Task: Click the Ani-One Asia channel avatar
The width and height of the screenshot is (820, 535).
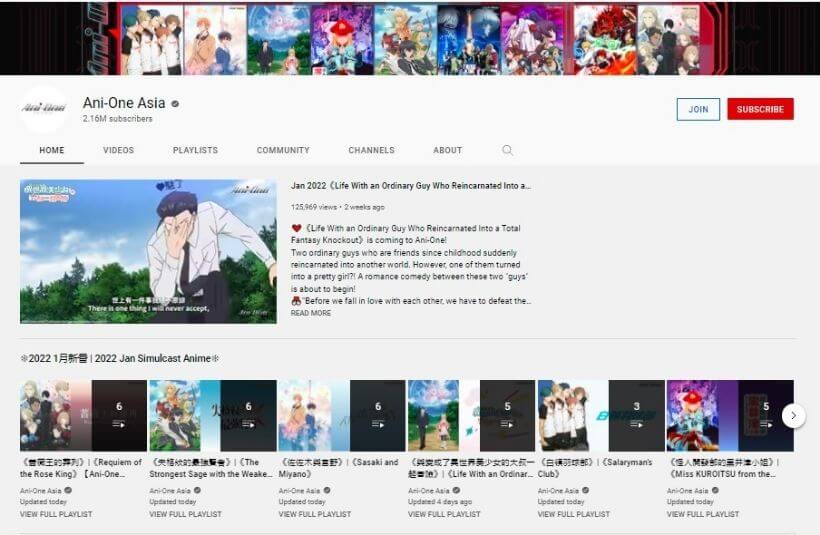Action: pyautogui.click(x=43, y=109)
